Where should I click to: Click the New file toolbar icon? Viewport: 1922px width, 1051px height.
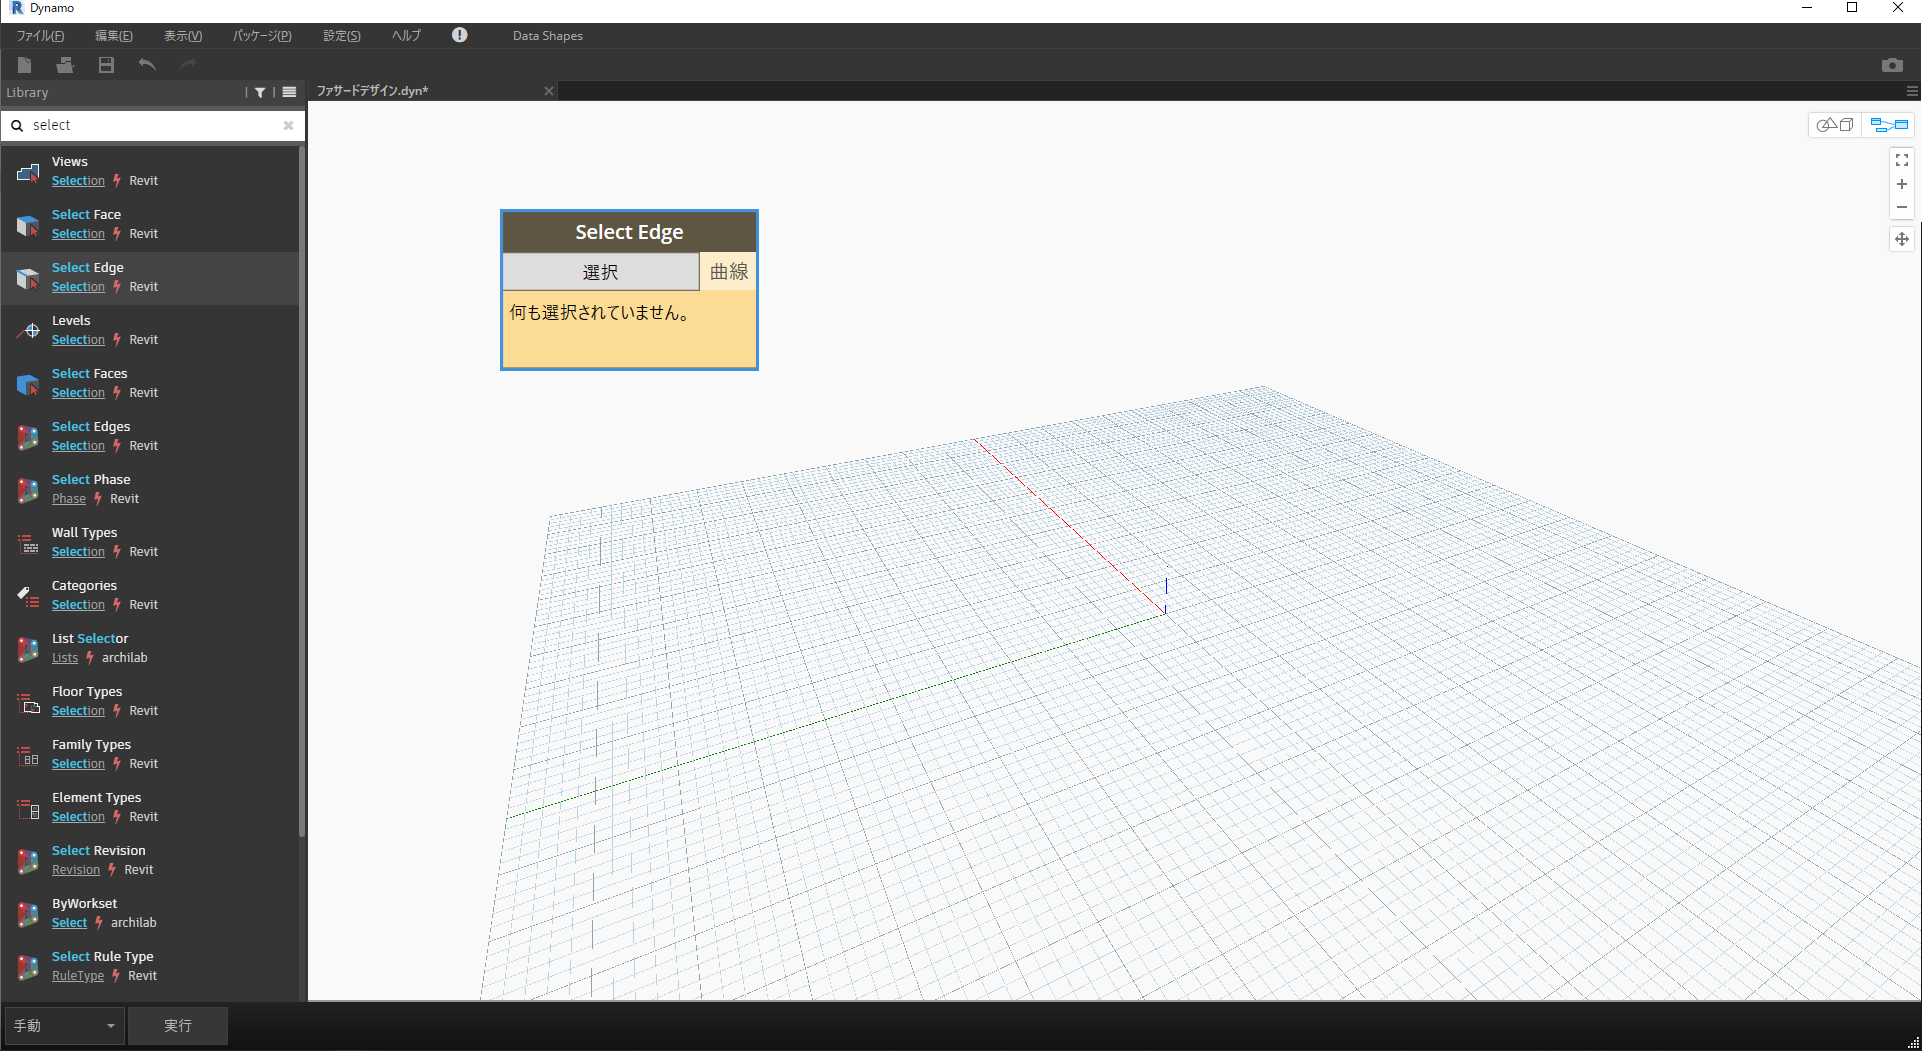25,65
